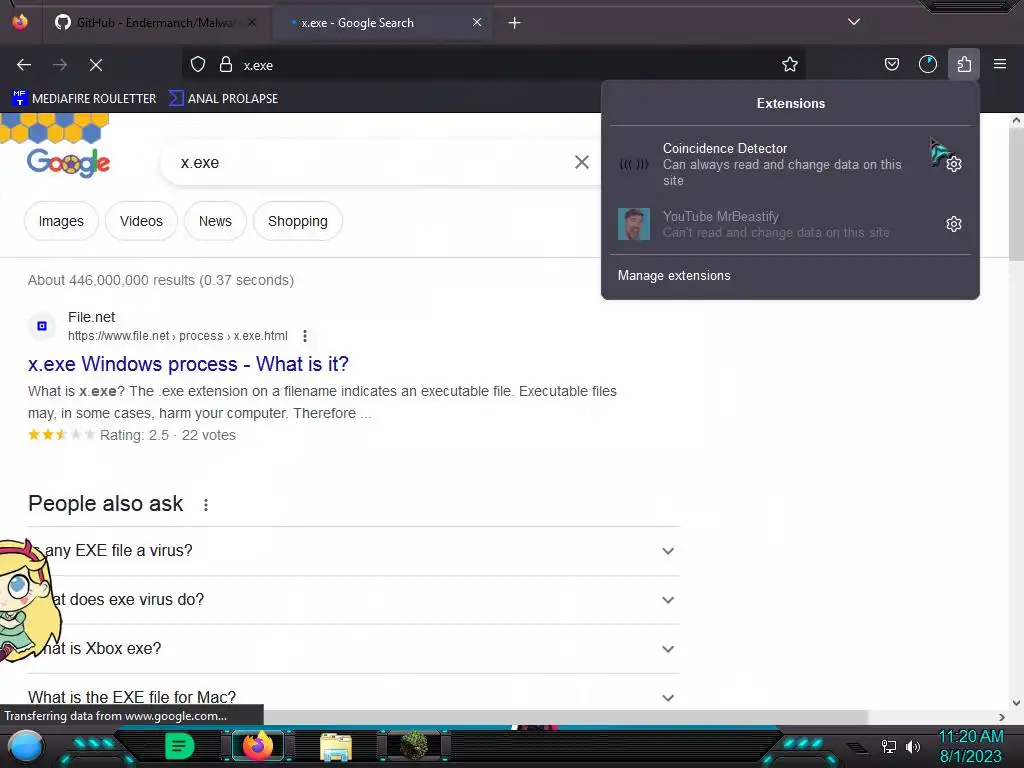Open People also ask options dots
Screen dimensions: 1024x768
206,505
